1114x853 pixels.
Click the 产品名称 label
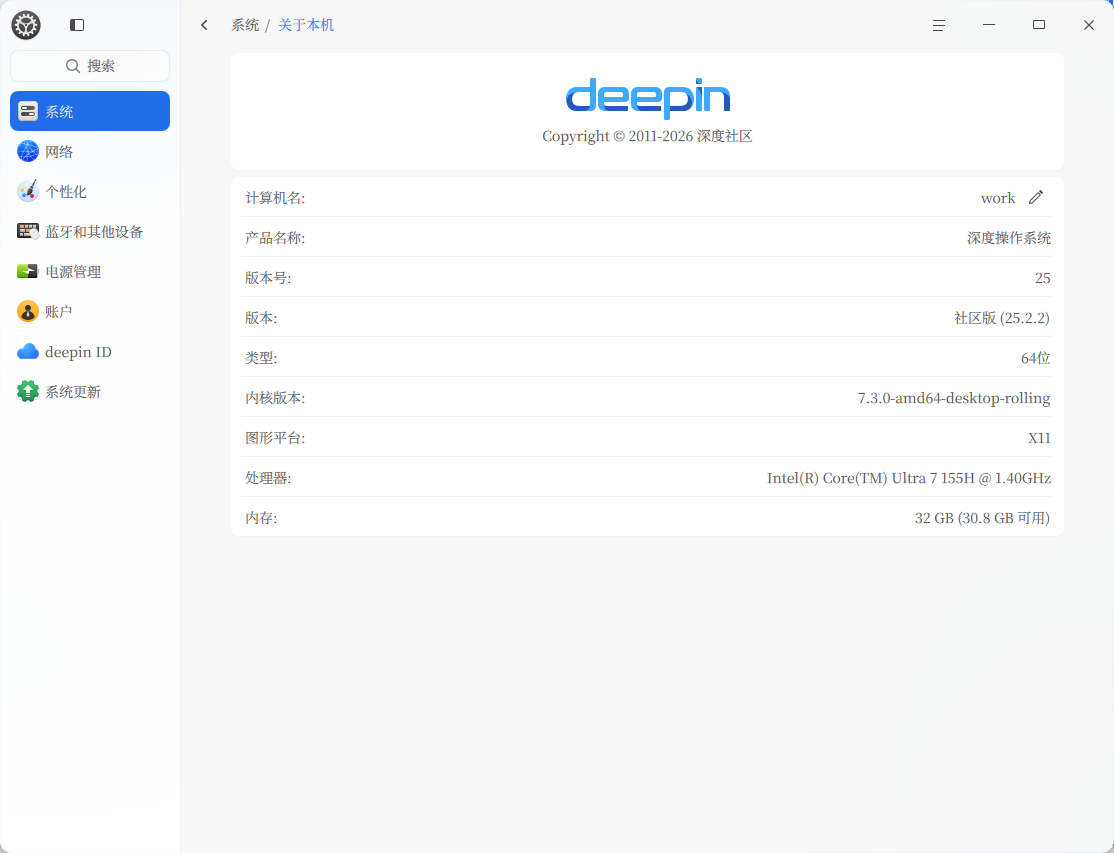(275, 238)
